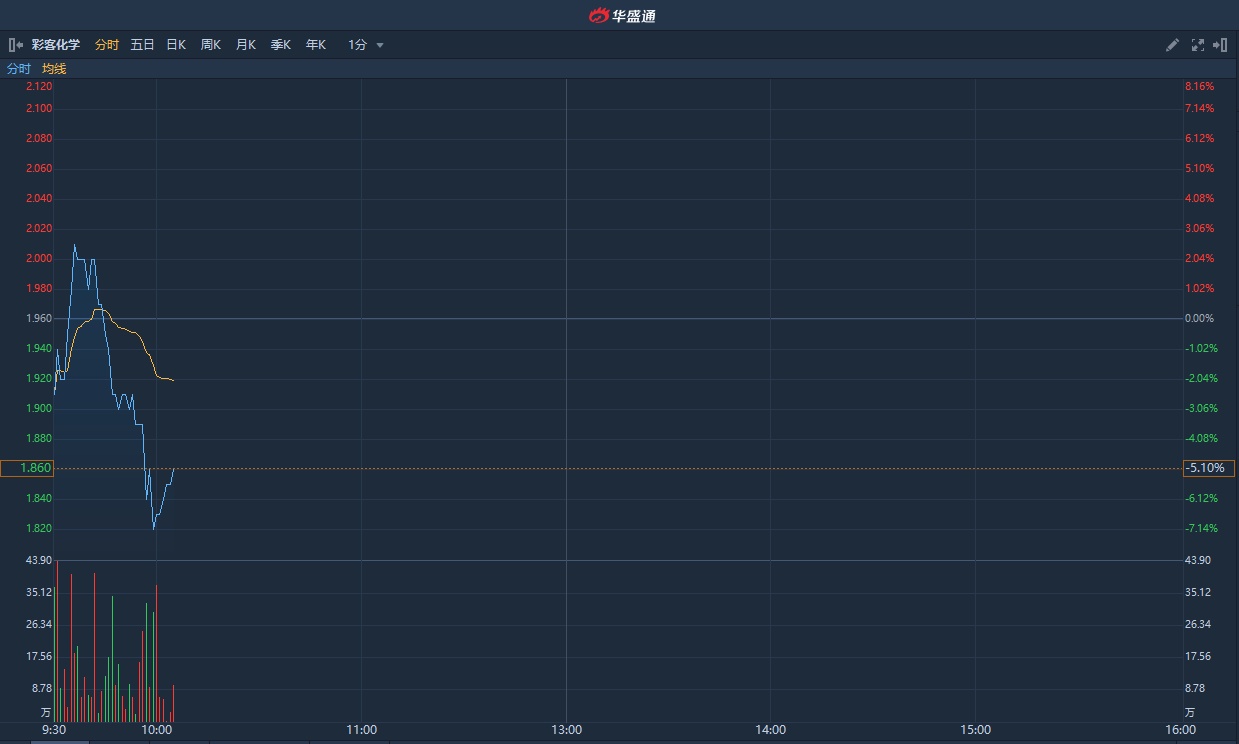Click the 15:00 time axis label
The image size is (1239, 744).
click(x=976, y=730)
